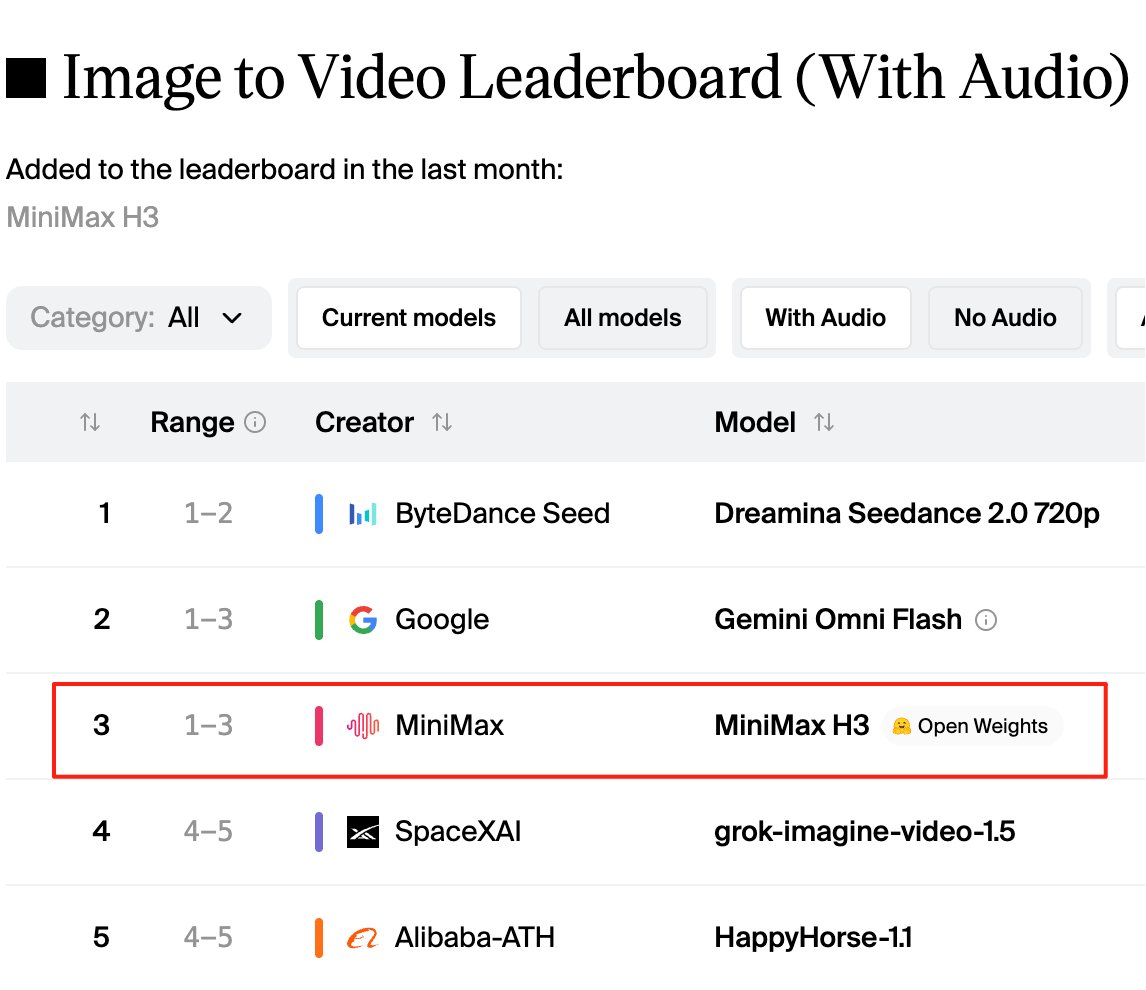
Task: Click orange color bar beside Alibaba-ATH
Action: click(x=319, y=937)
